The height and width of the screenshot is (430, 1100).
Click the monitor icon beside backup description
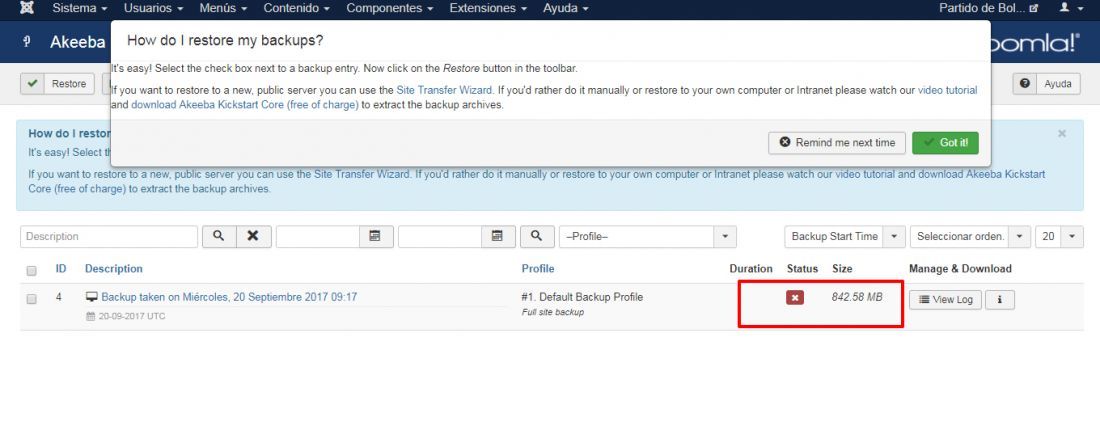pos(91,297)
